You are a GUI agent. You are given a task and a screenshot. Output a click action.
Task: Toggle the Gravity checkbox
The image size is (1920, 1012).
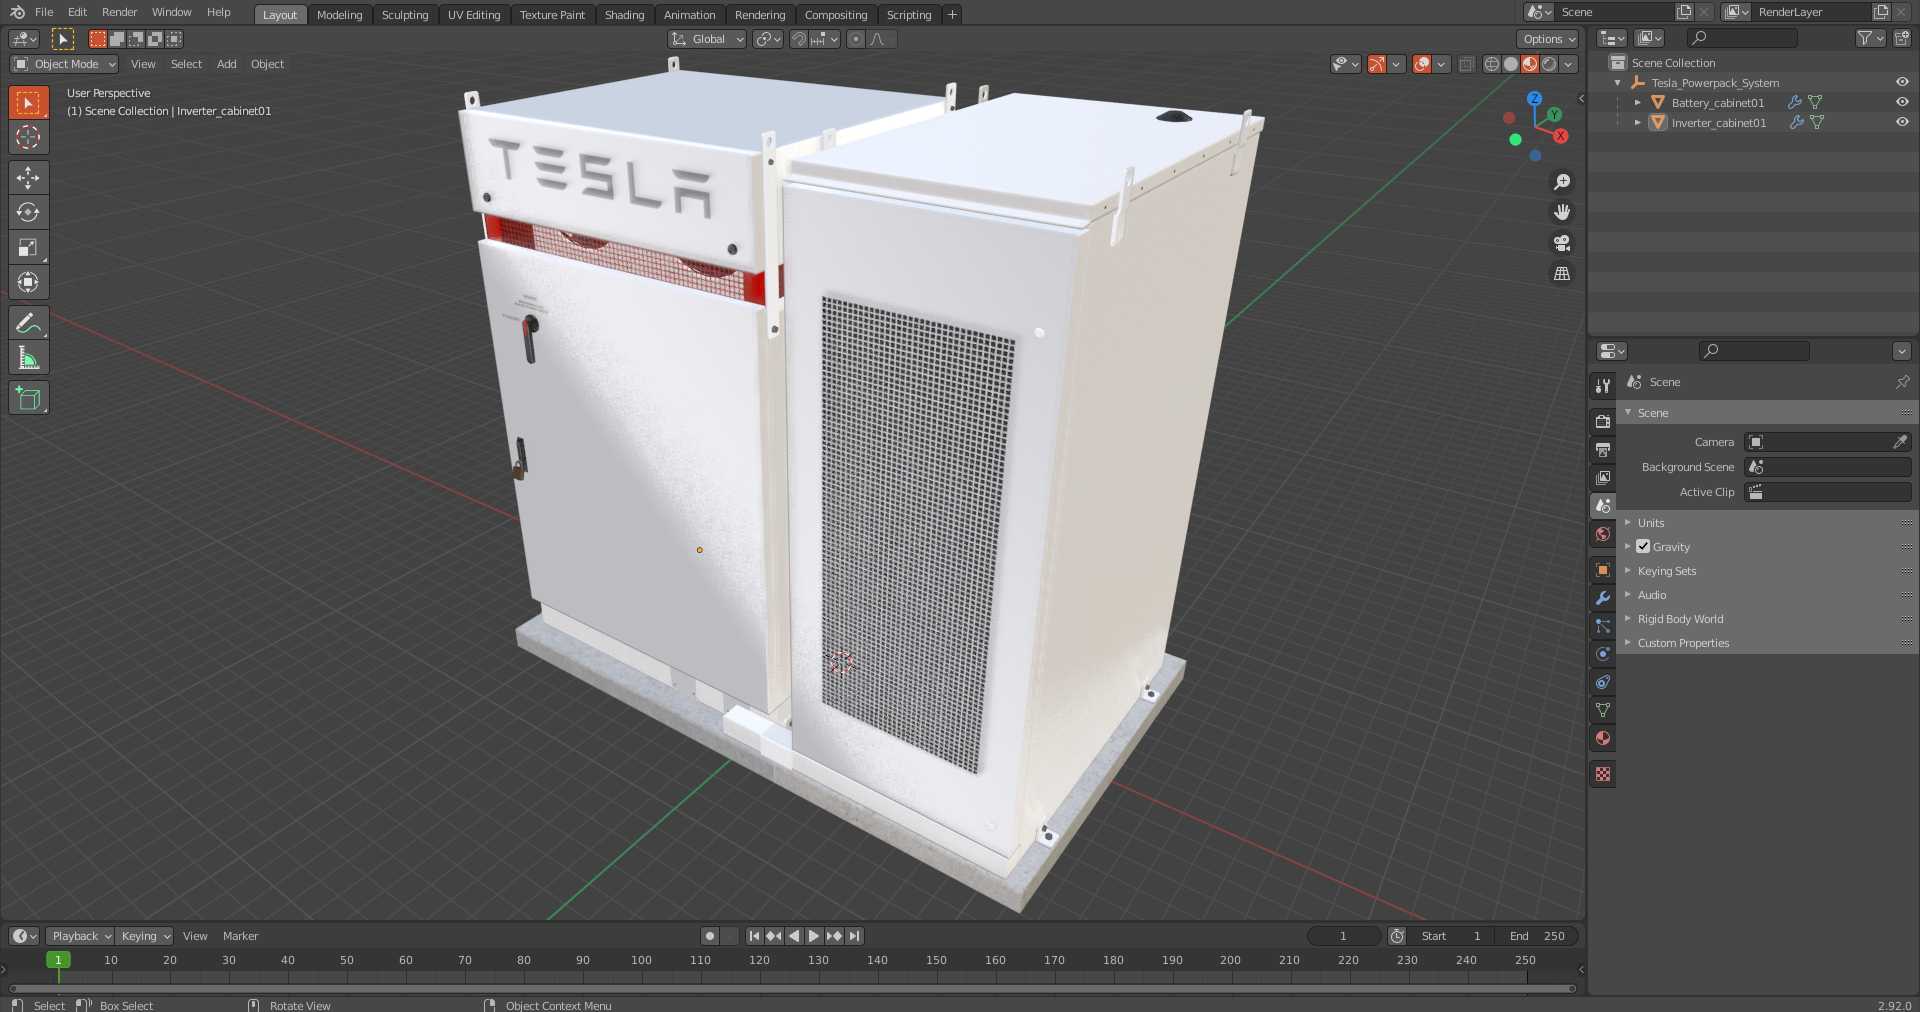pos(1643,546)
